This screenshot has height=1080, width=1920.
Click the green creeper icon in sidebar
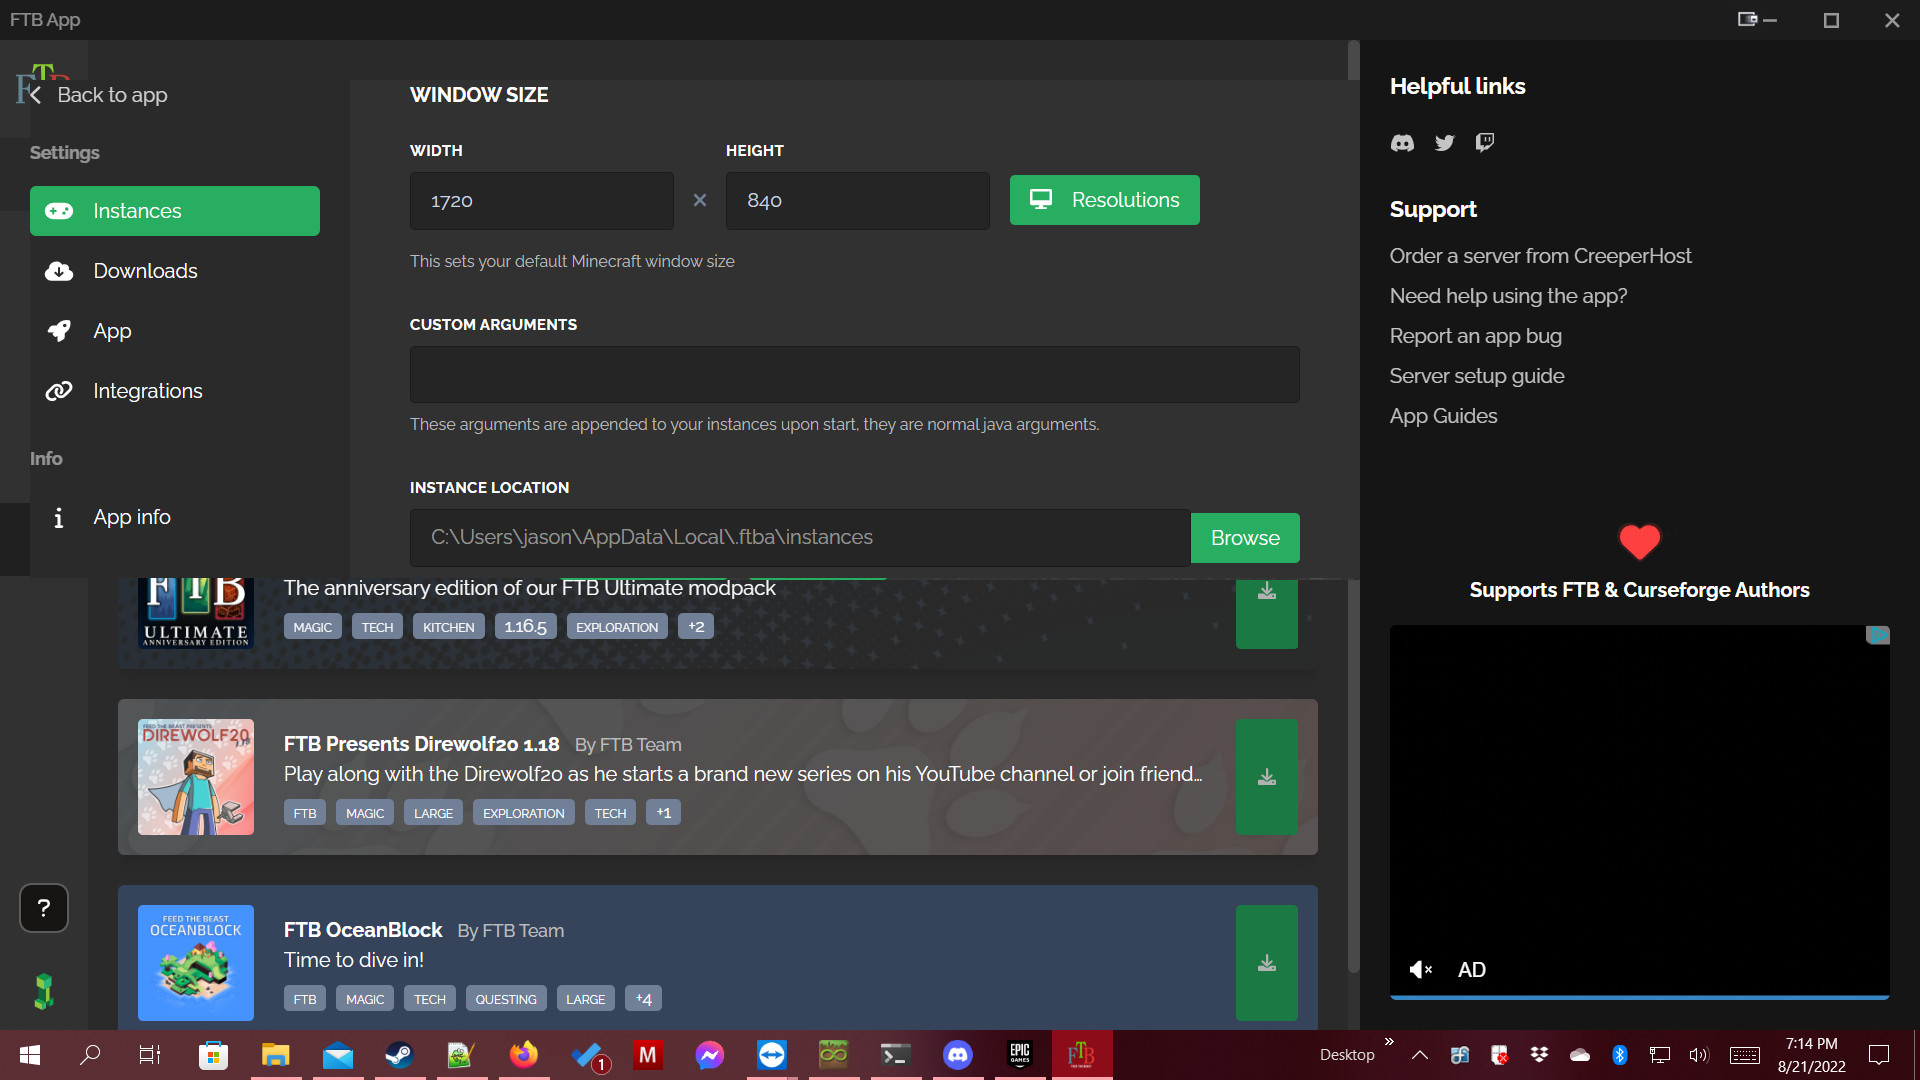[x=44, y=991]
